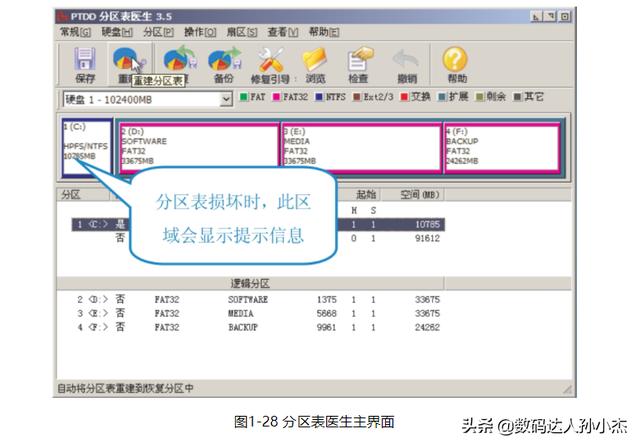Click the 检查 check toolbar icon
The height and width of the screenshot is (447, 640).
point(360,59)
